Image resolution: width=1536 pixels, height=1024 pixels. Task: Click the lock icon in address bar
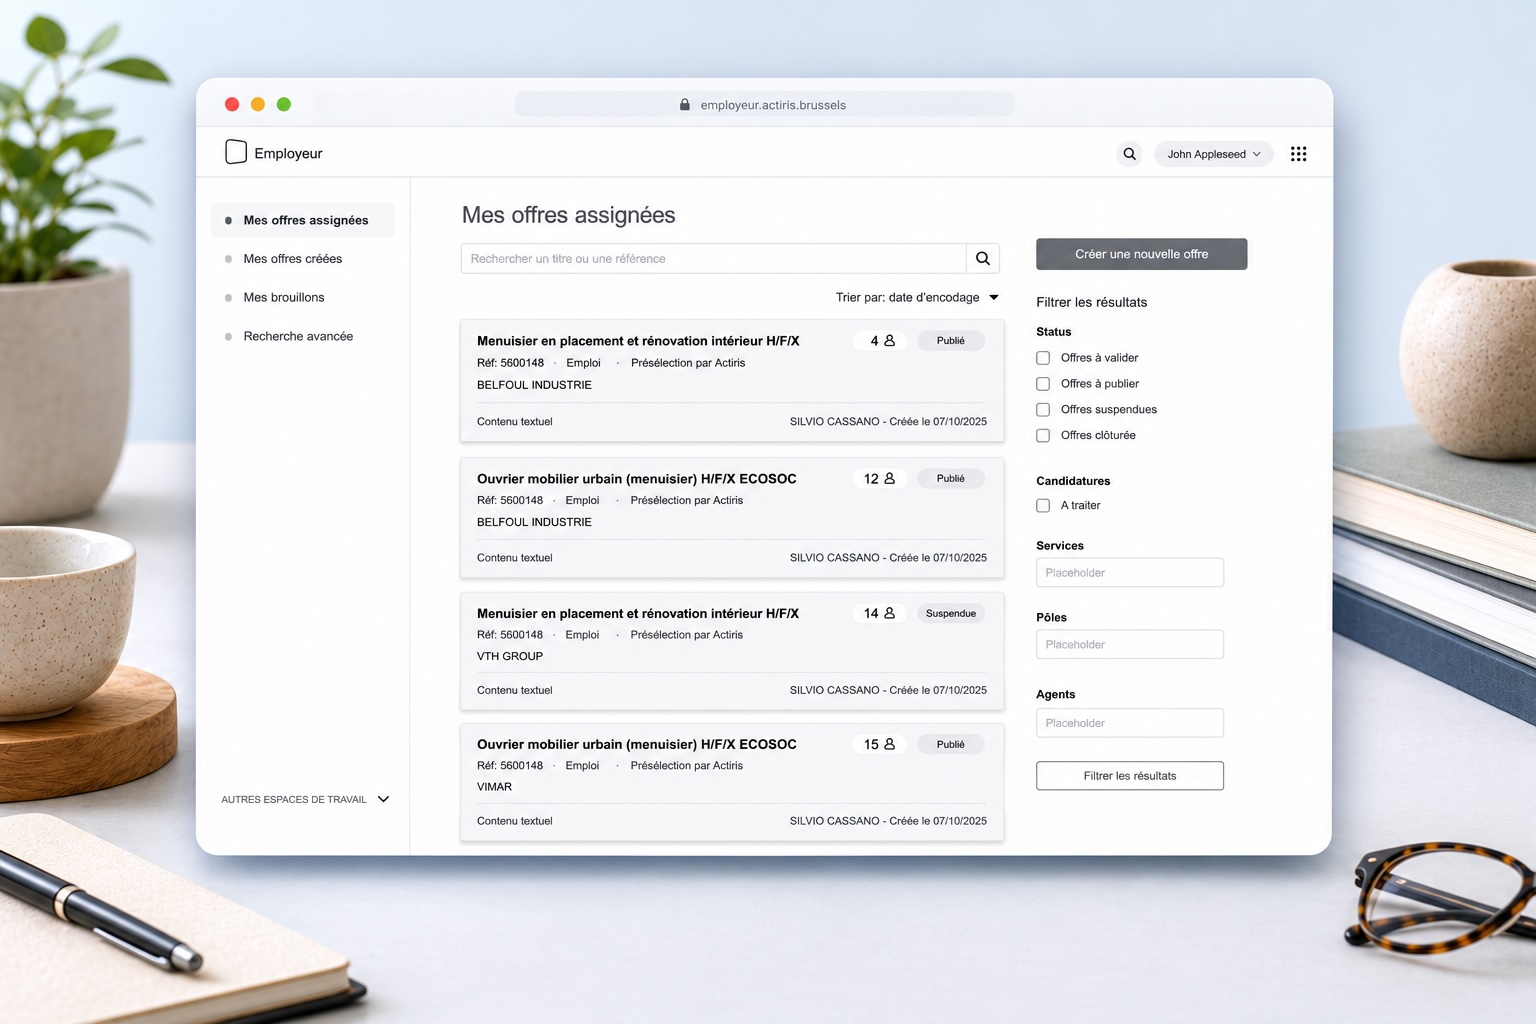[685, 105]
